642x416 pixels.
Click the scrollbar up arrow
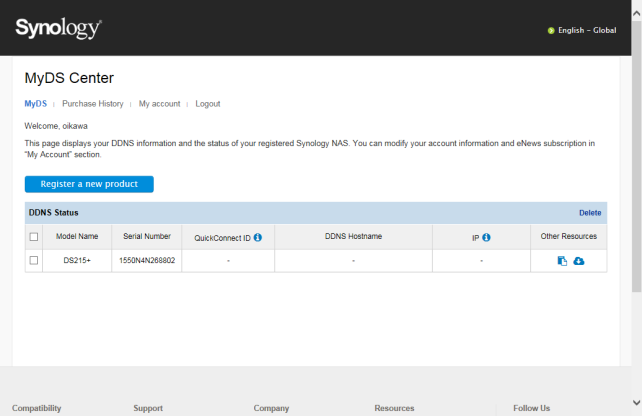pos(637,14)
